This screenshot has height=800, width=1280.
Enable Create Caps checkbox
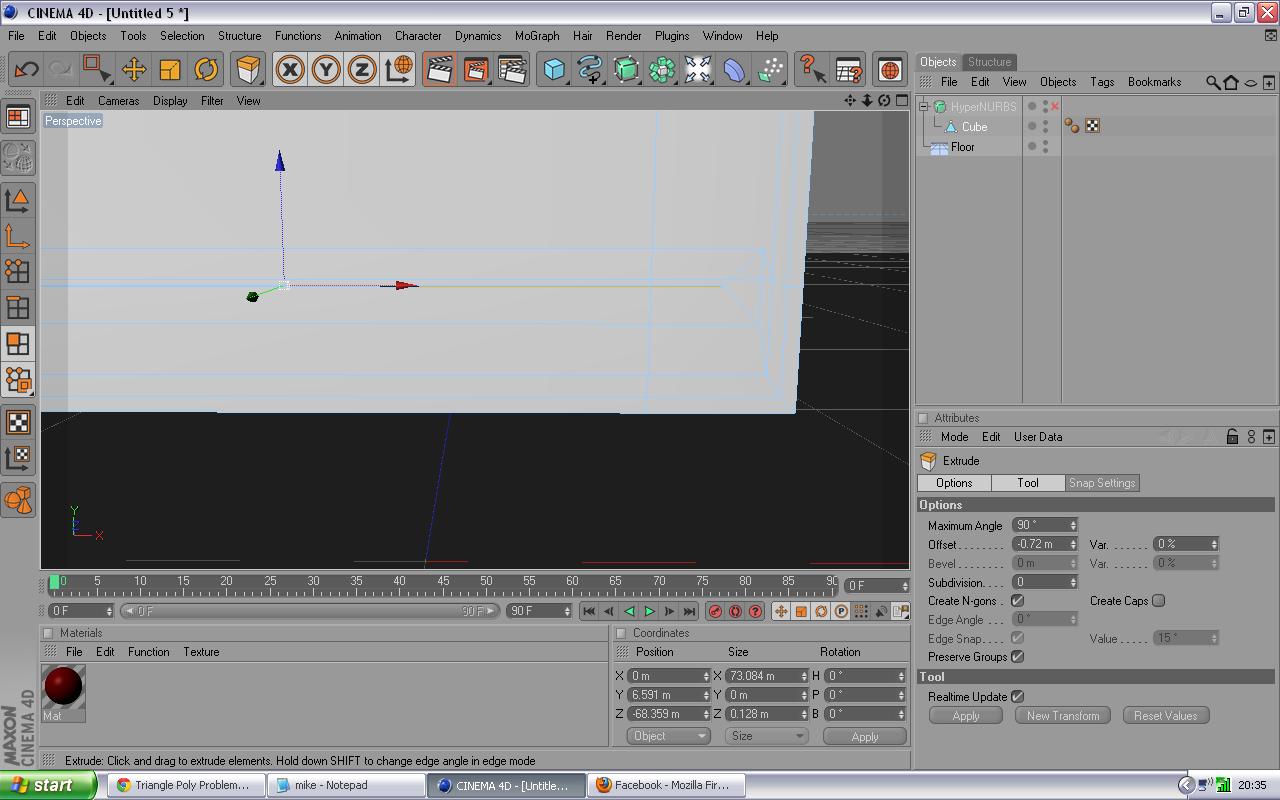1158,601
